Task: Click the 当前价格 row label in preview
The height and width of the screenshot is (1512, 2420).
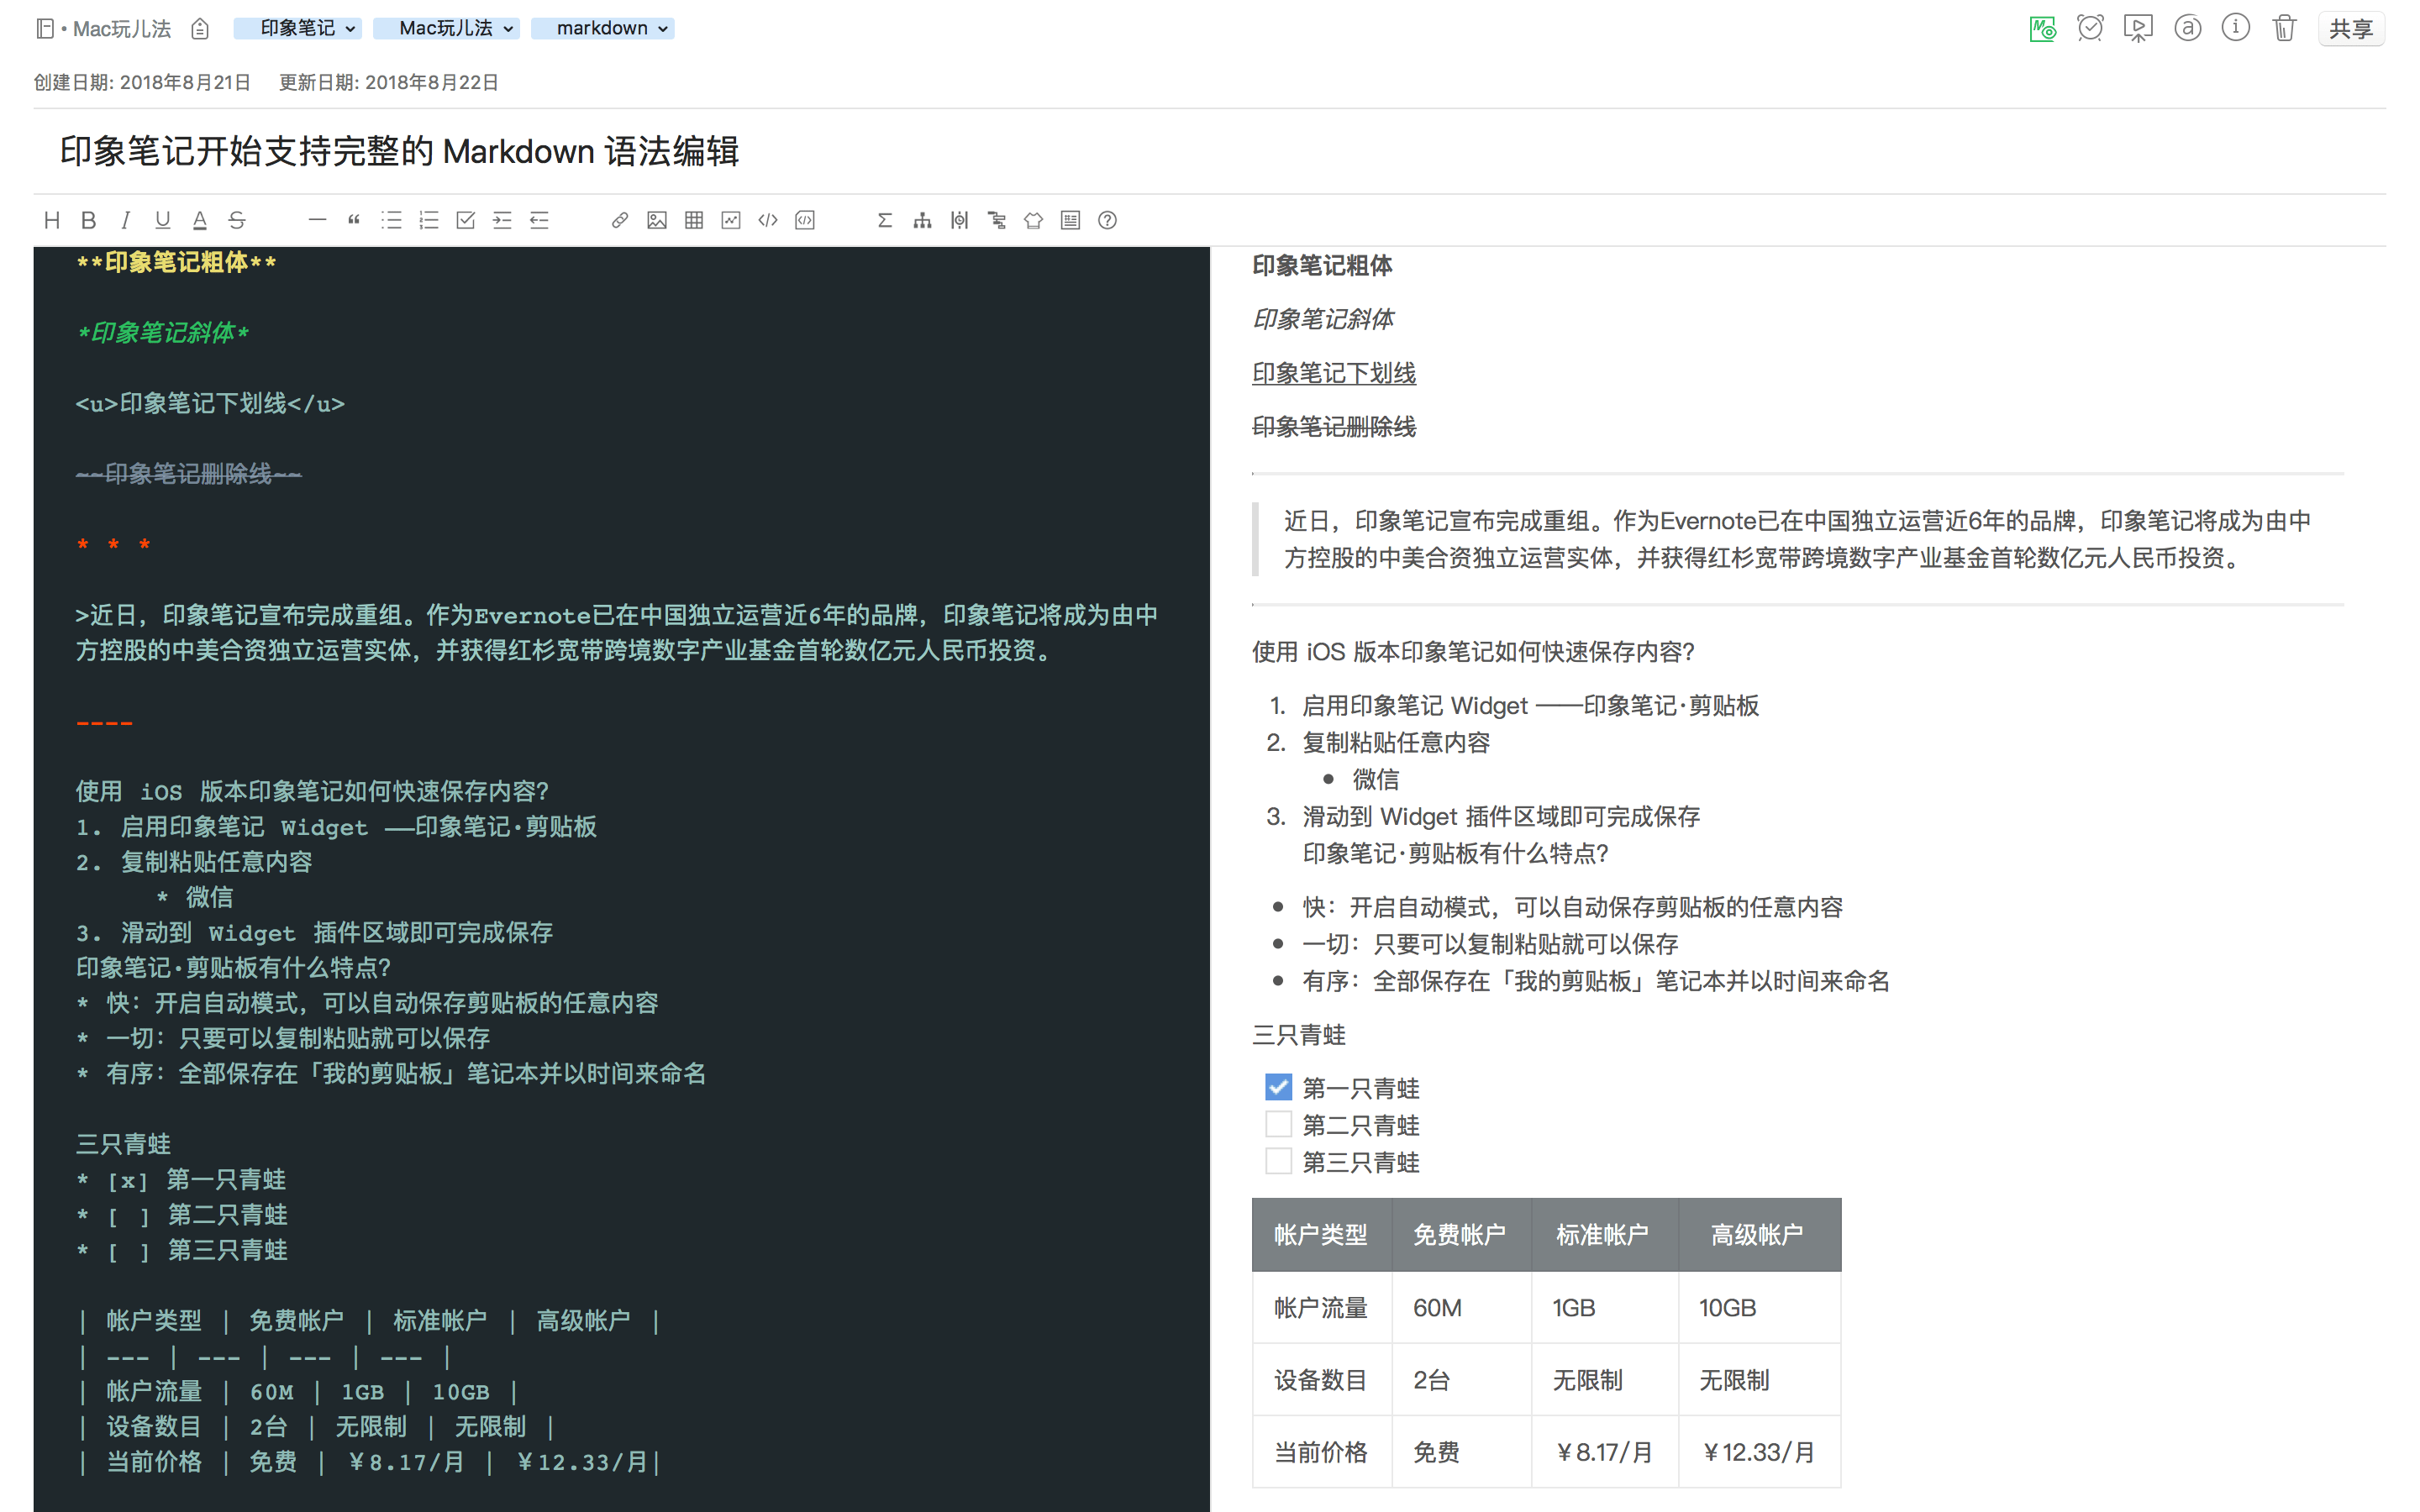Action: click(x=1321, y=1452)
